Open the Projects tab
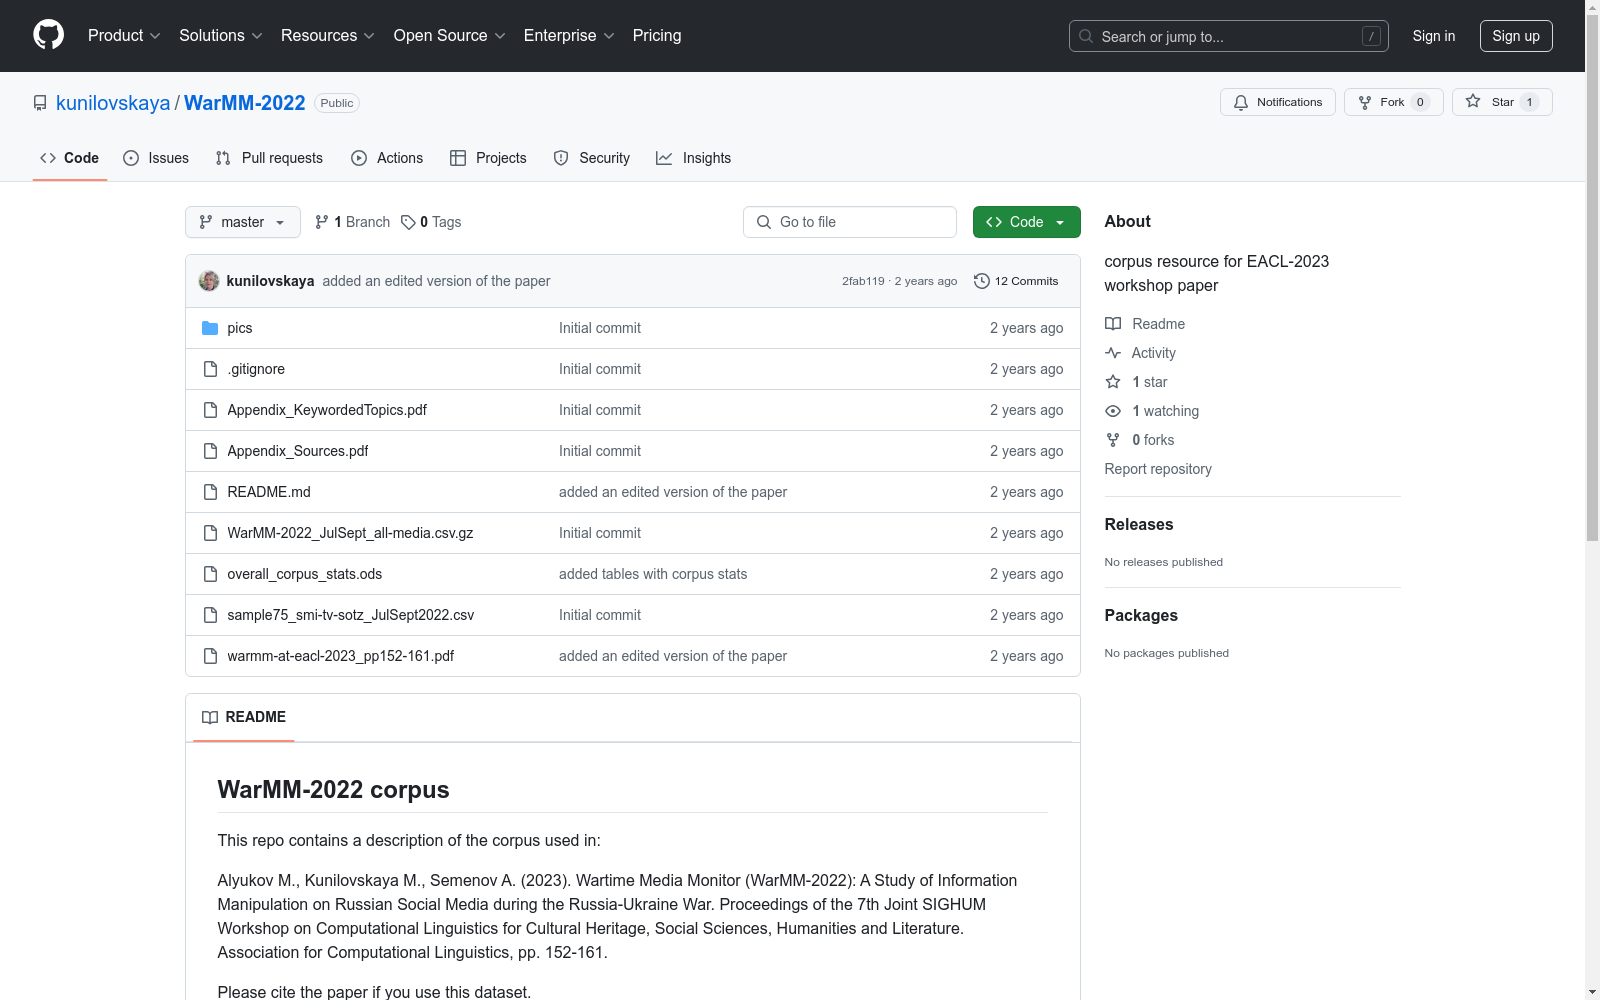 tap(488, 158)
